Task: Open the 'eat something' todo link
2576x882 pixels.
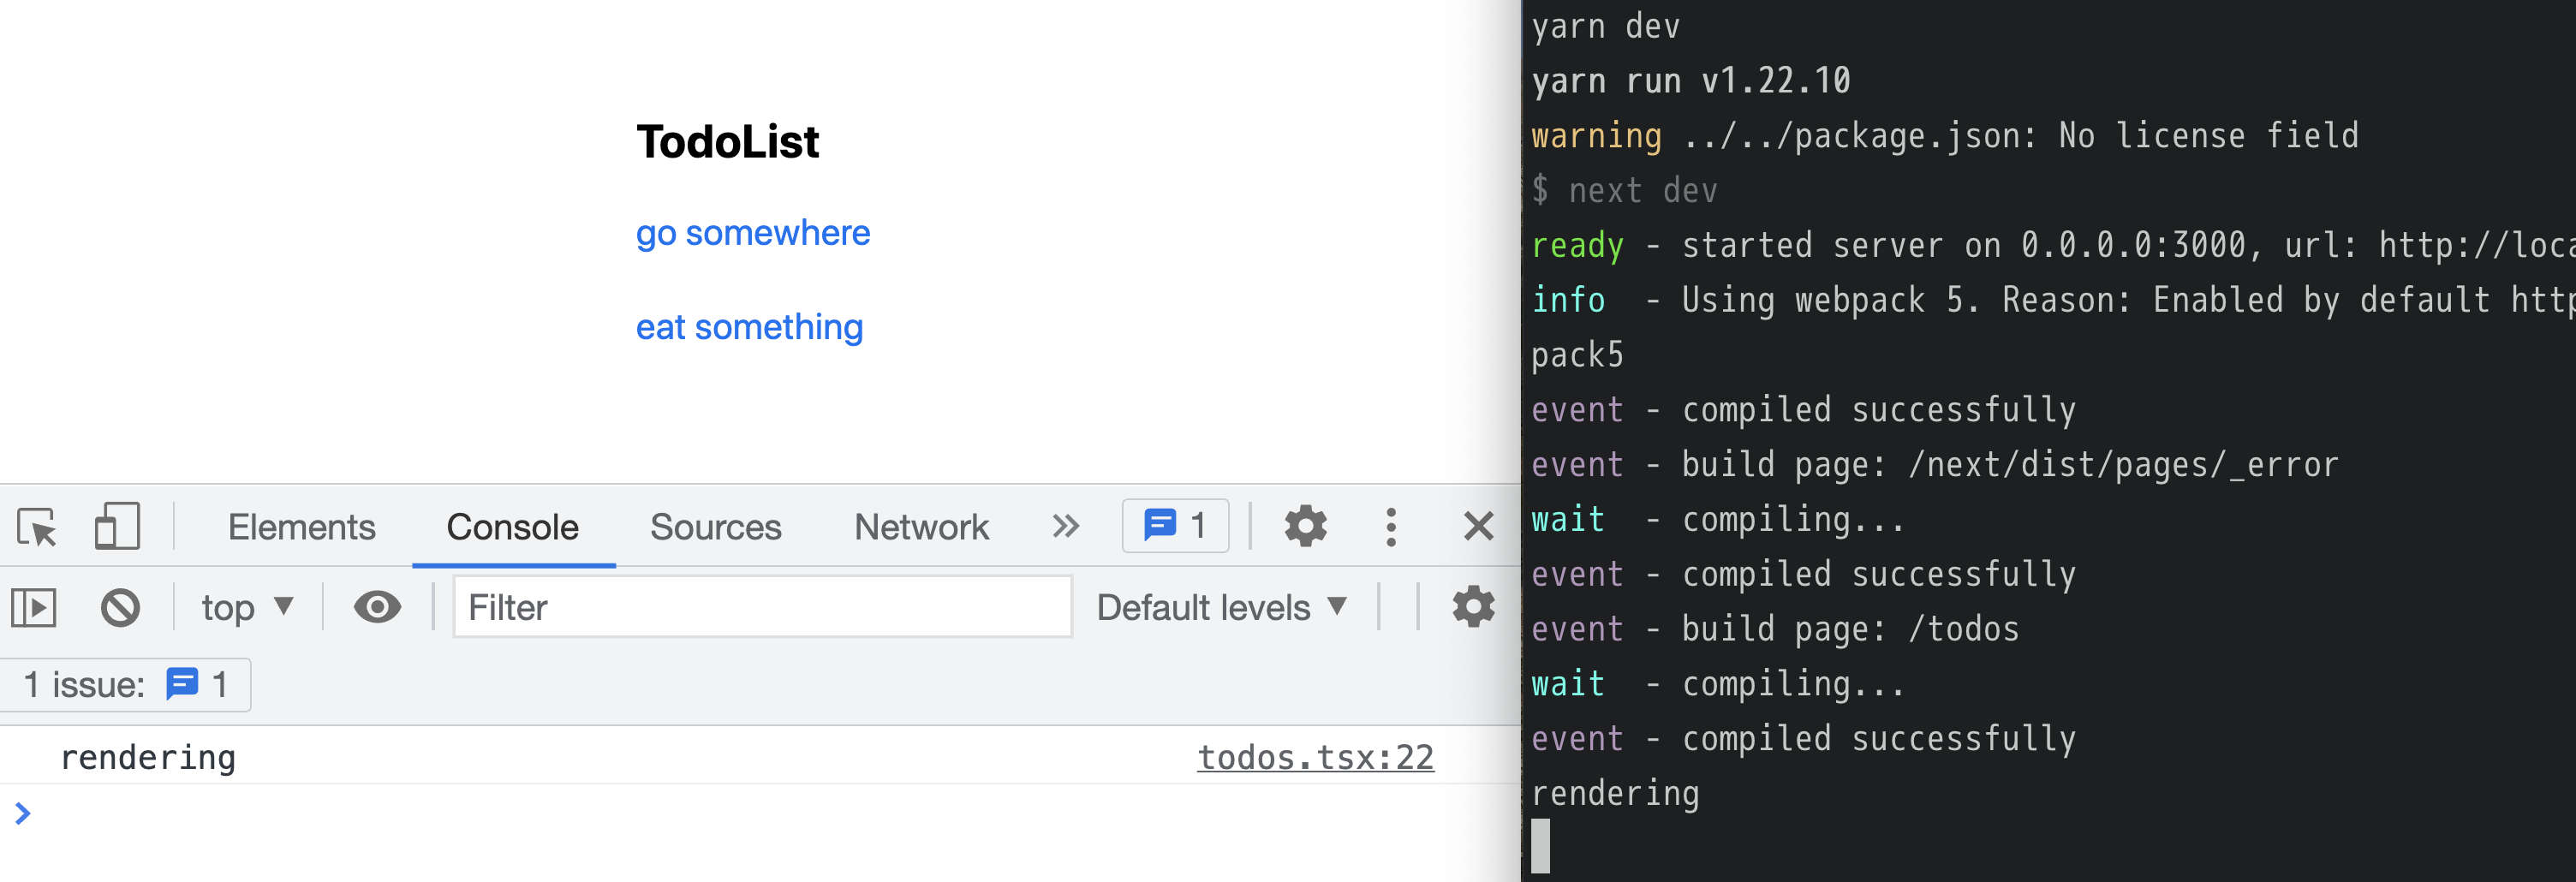Action: click(x=749, y=327)
